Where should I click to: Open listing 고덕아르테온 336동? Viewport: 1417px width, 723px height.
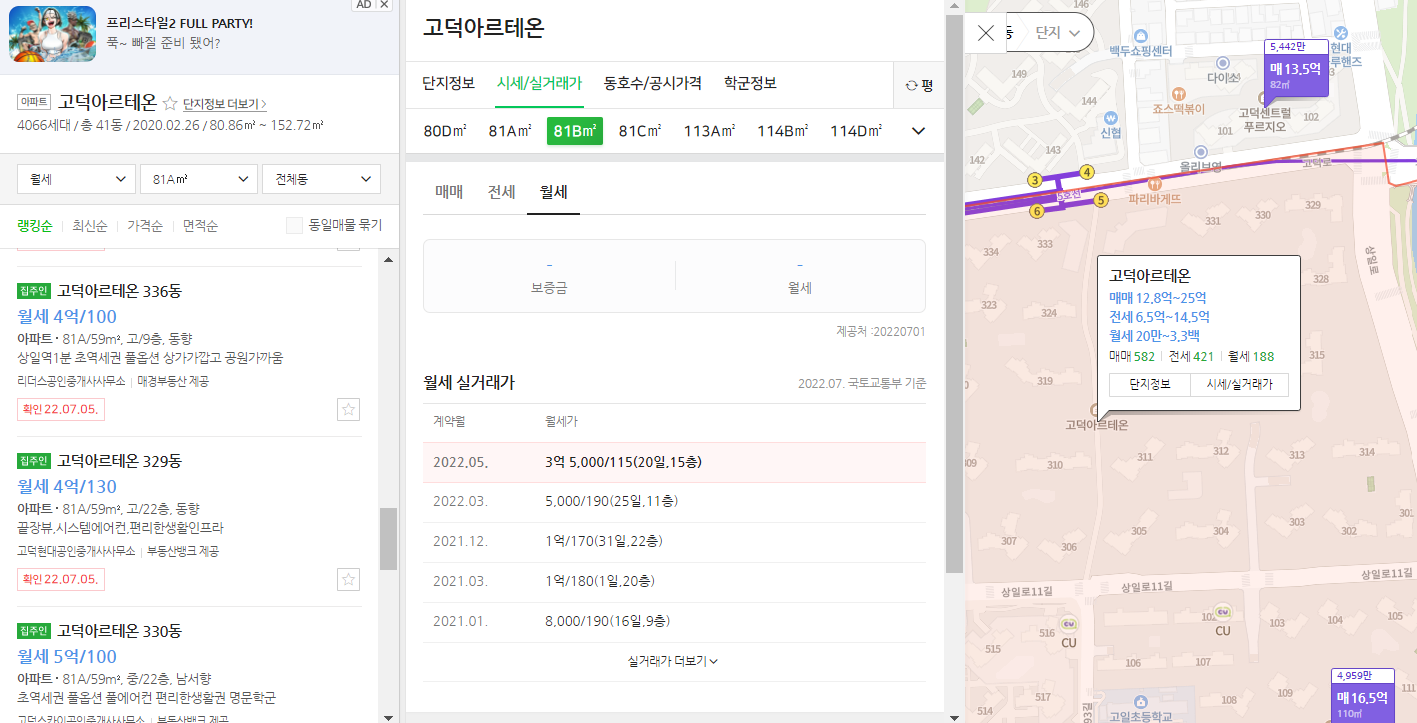(119, 291)
